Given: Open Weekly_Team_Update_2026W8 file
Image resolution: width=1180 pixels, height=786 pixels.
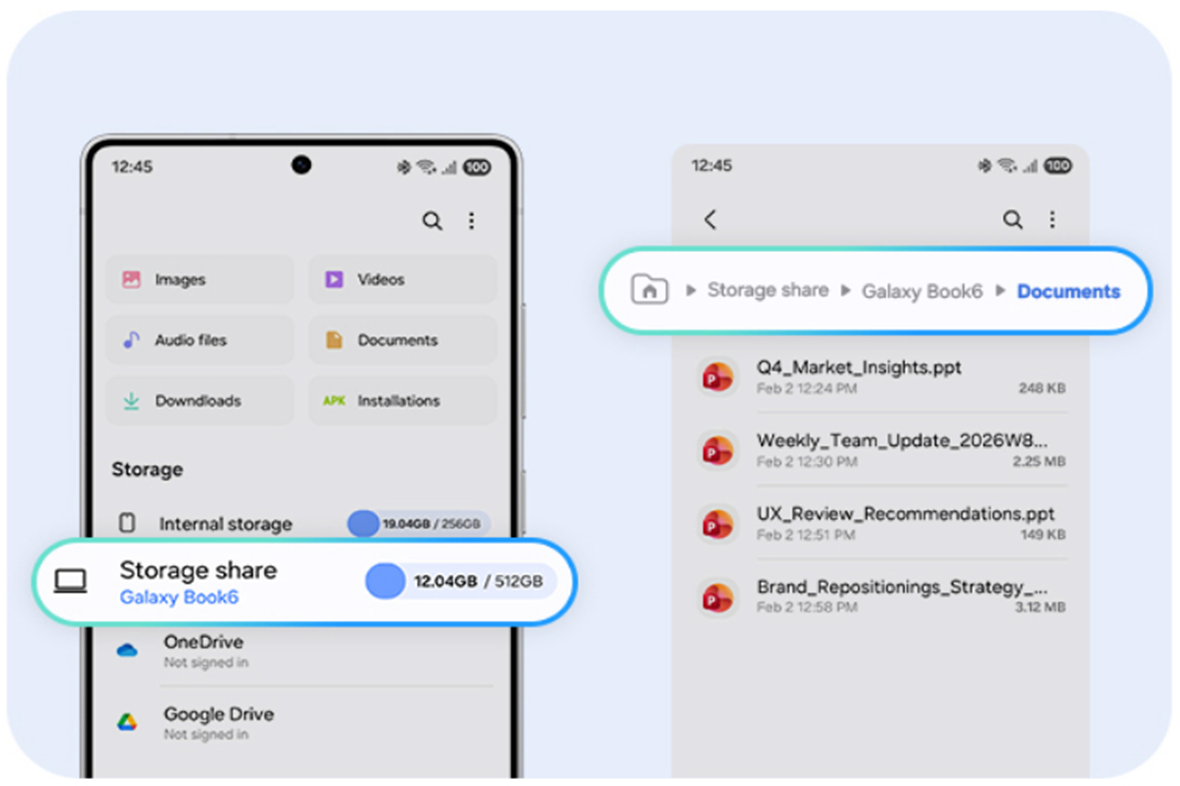Looking at the screenshot, I should [880, 449].
